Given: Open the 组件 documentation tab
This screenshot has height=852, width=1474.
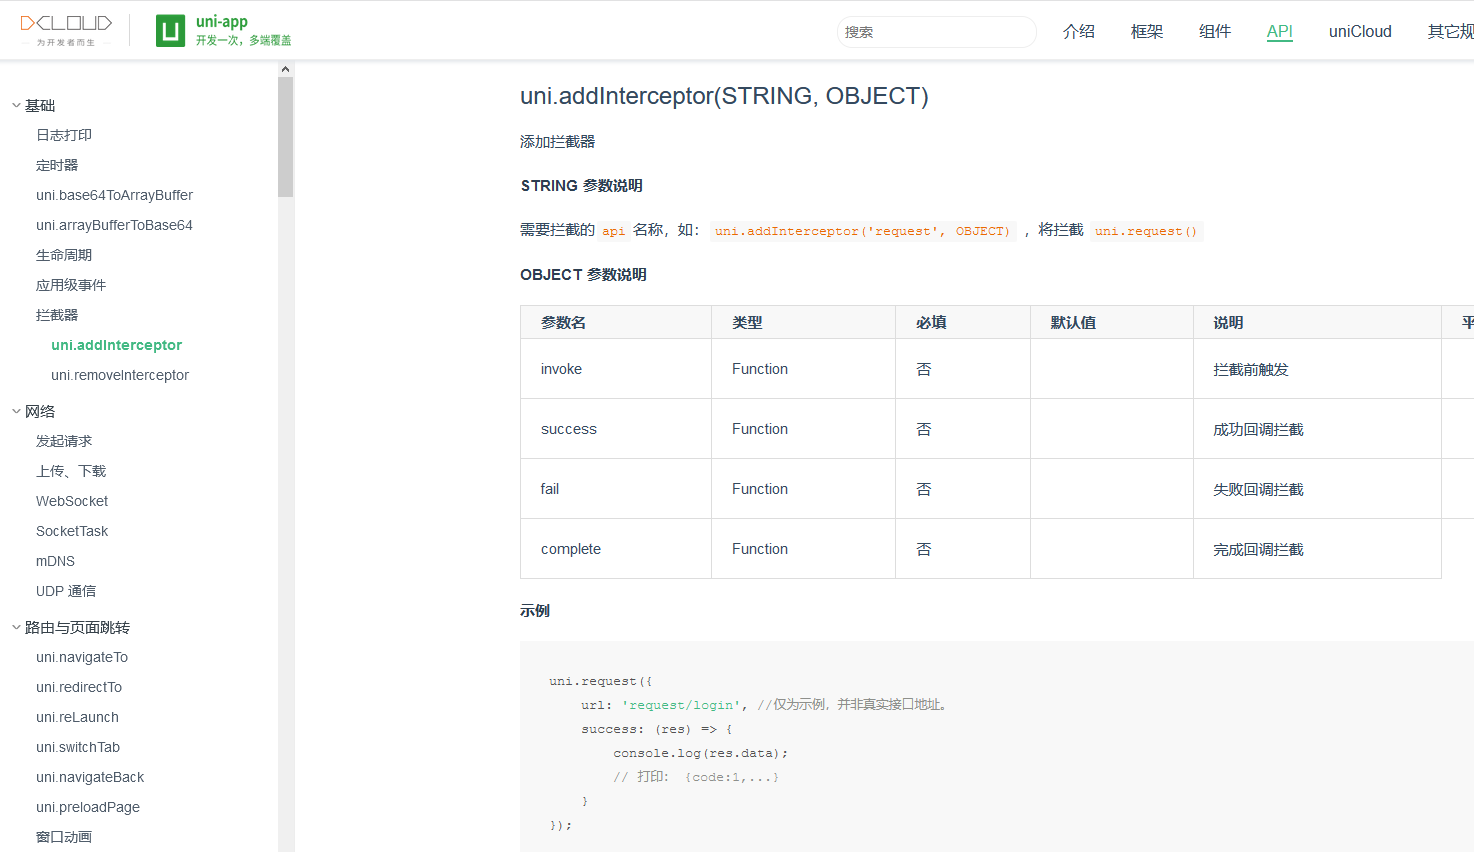Looking at the screenshot, I should (x=1215, y=31).
